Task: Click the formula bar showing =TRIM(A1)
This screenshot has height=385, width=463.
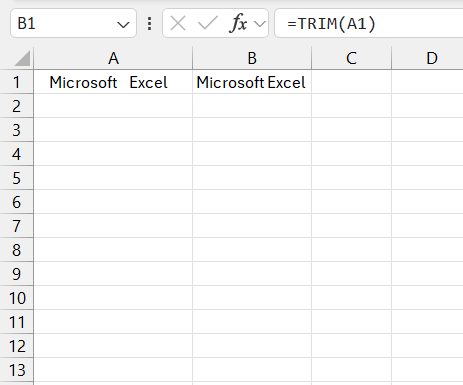Action: tap(368, 23)
